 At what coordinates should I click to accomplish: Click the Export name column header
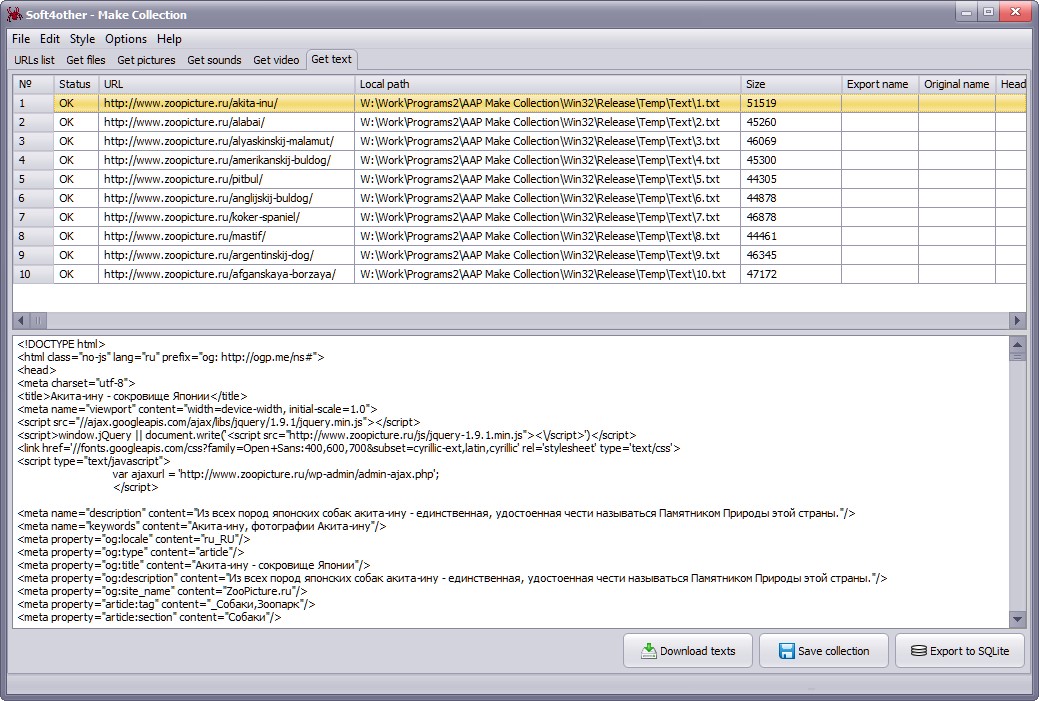click(880, 84)
